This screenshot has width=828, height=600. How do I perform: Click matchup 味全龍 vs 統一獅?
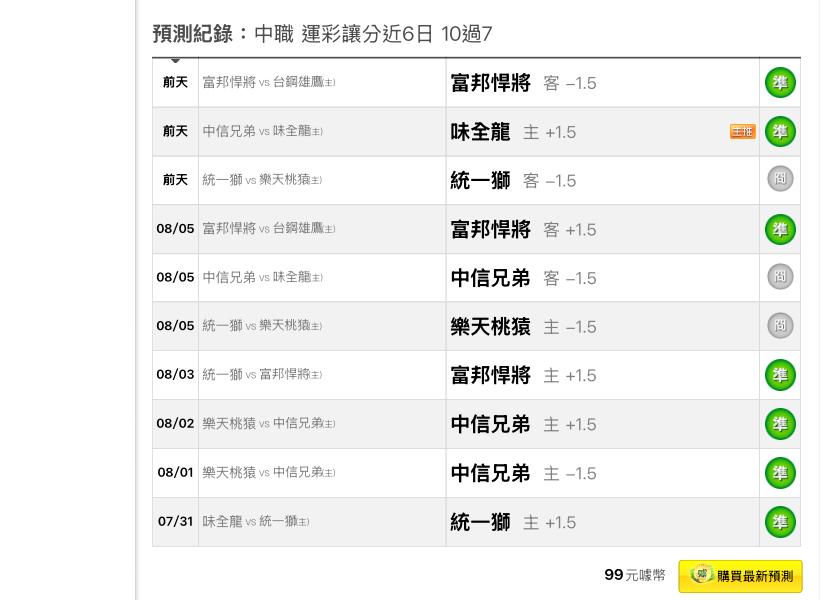[256, 522]
